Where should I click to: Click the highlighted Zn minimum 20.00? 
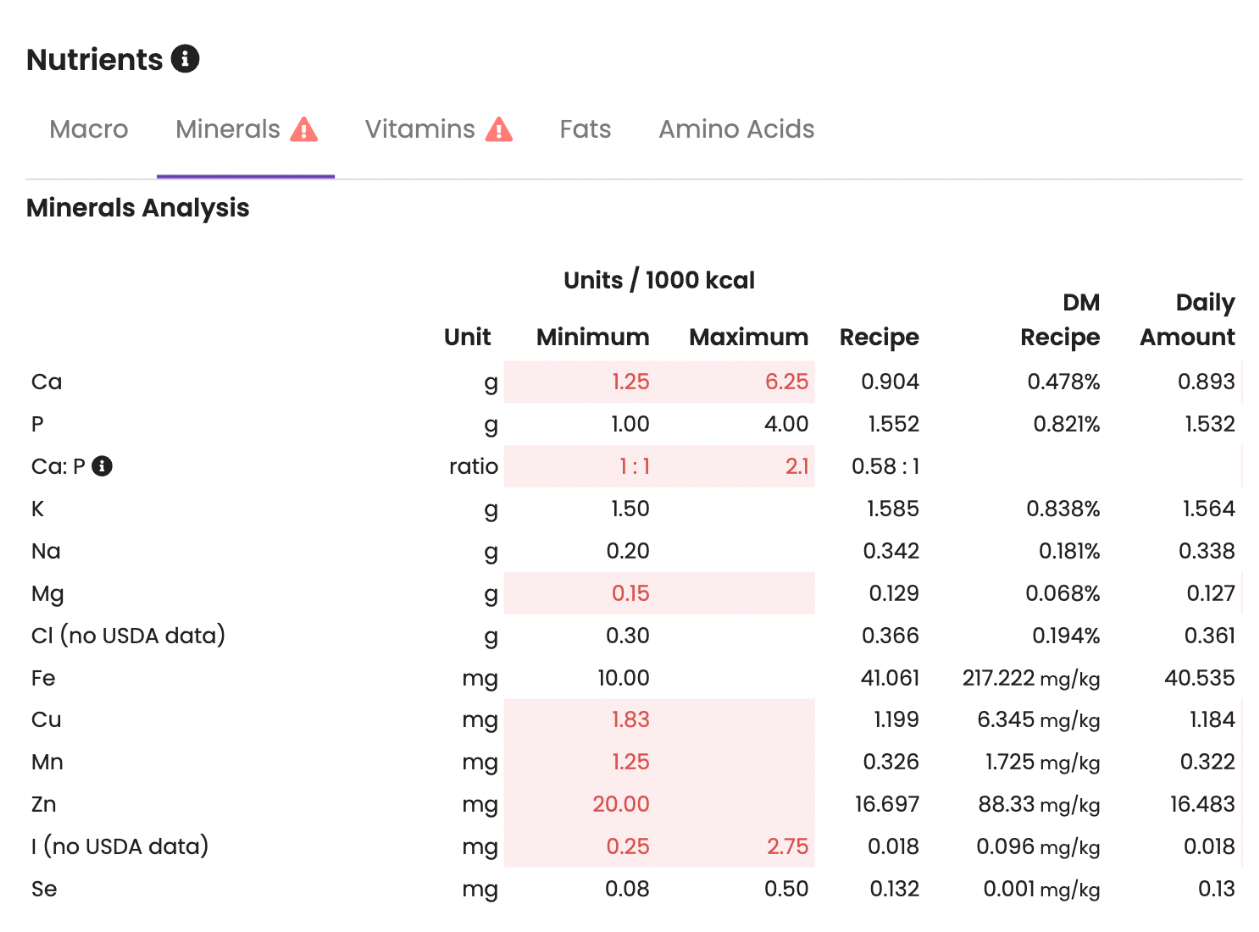click(622, 804)
